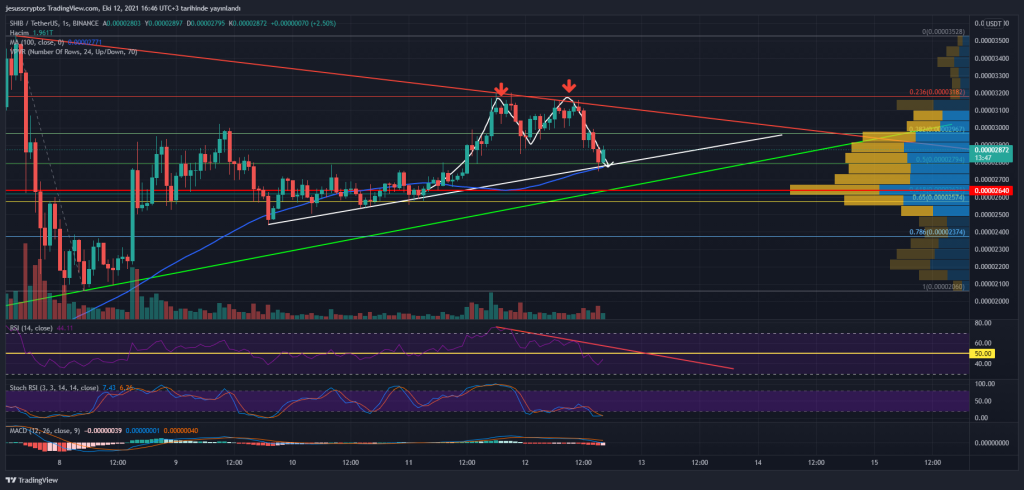Click the yellow 50.00 RSI level label
This screenshot has height=490, width=1024.
(x=982, y=353)
